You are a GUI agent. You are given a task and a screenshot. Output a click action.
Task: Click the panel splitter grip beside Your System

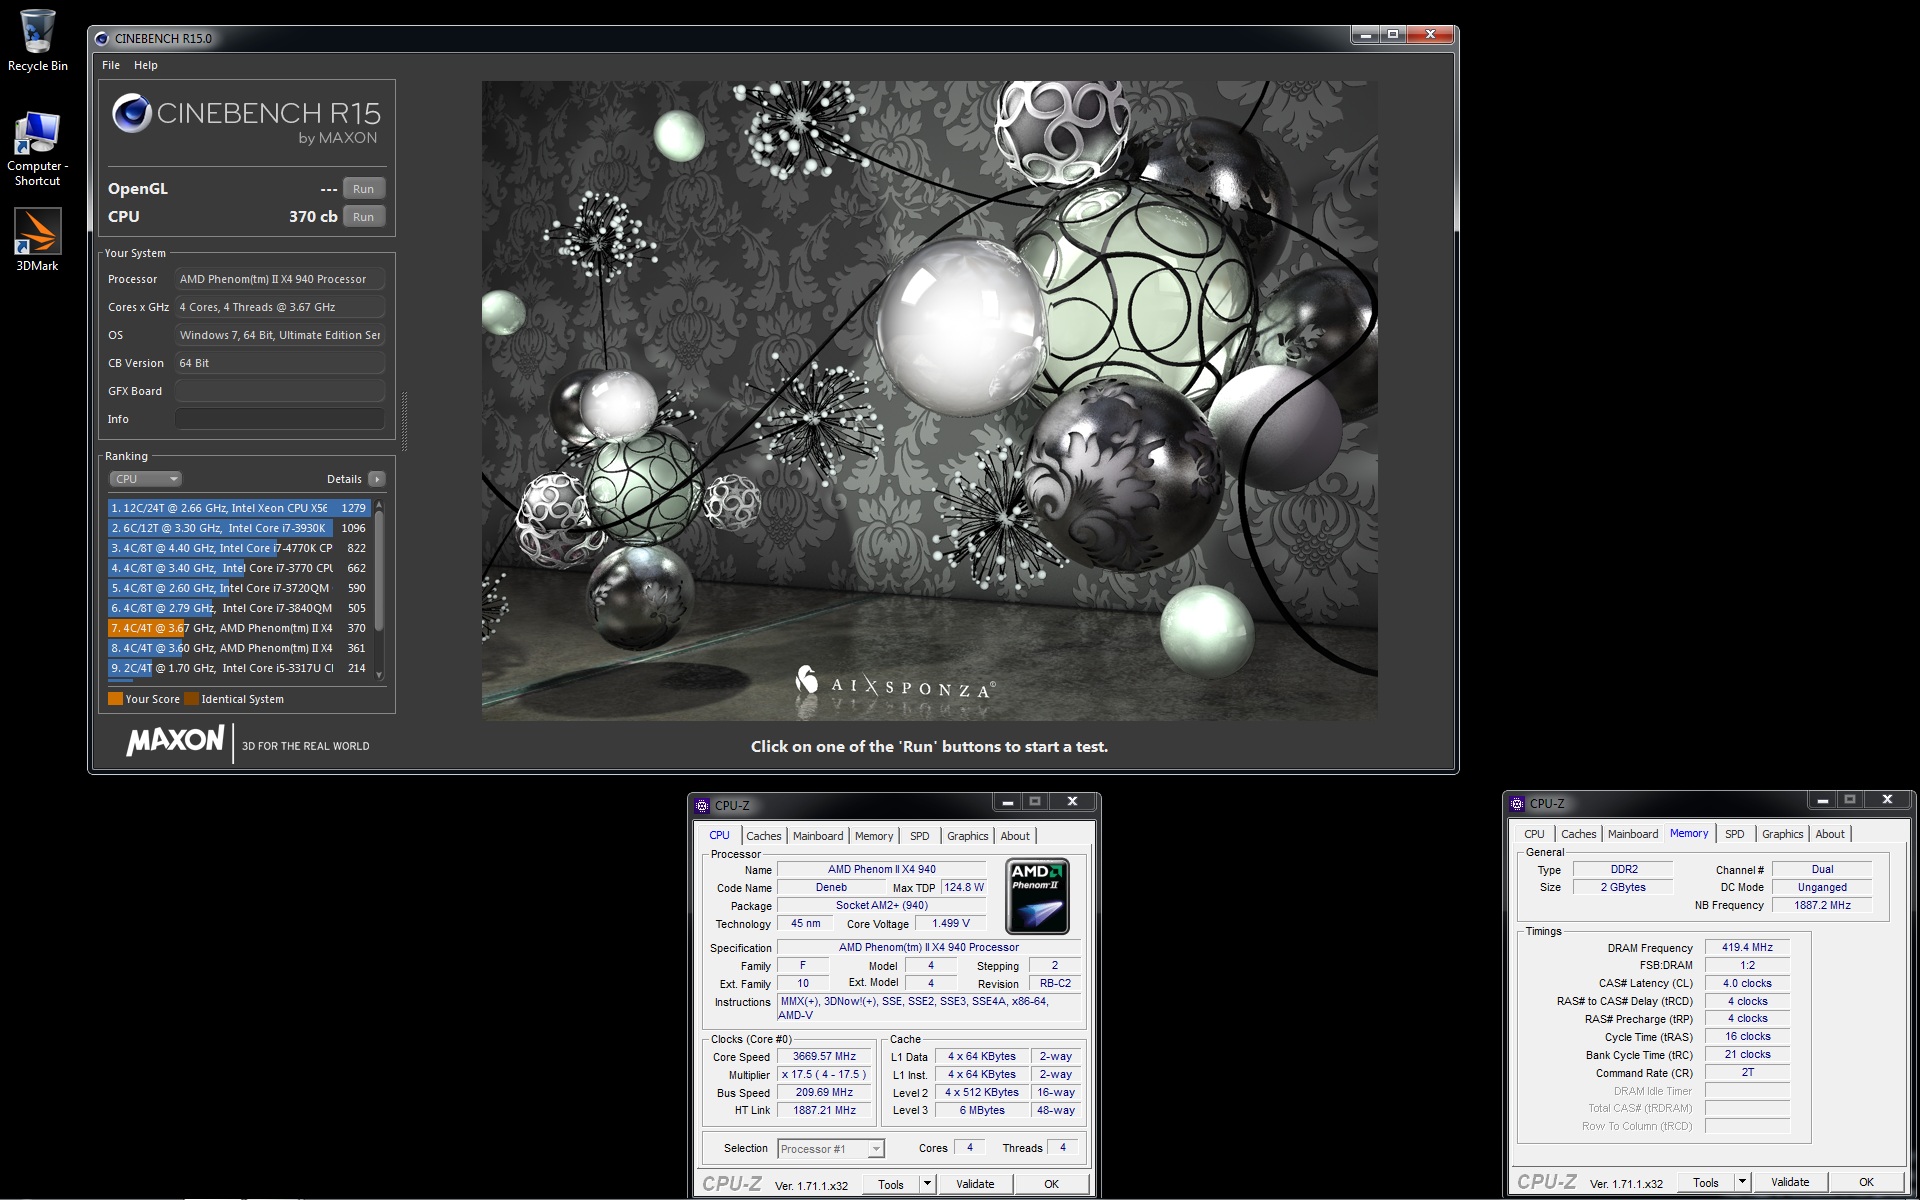[x=404, y=420]
